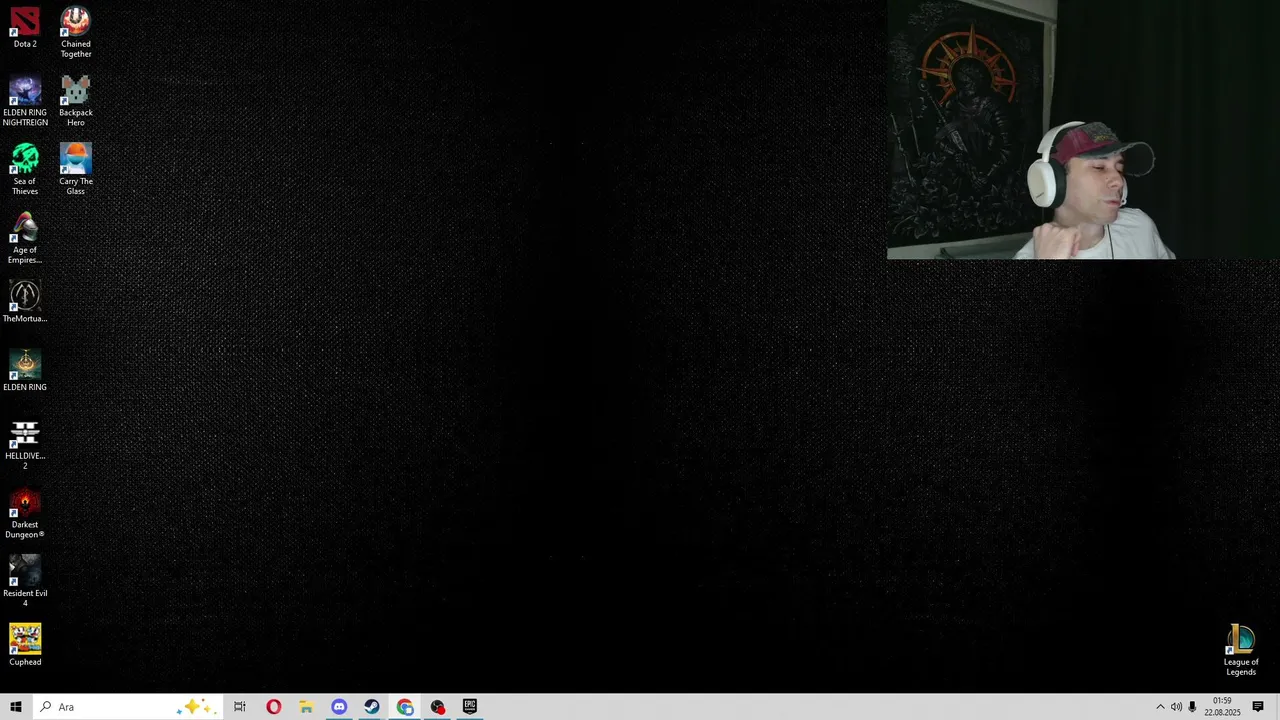This screenshot has width=1280, height=720.
Task: Show hidden system tray icons
Action: 1160,707
